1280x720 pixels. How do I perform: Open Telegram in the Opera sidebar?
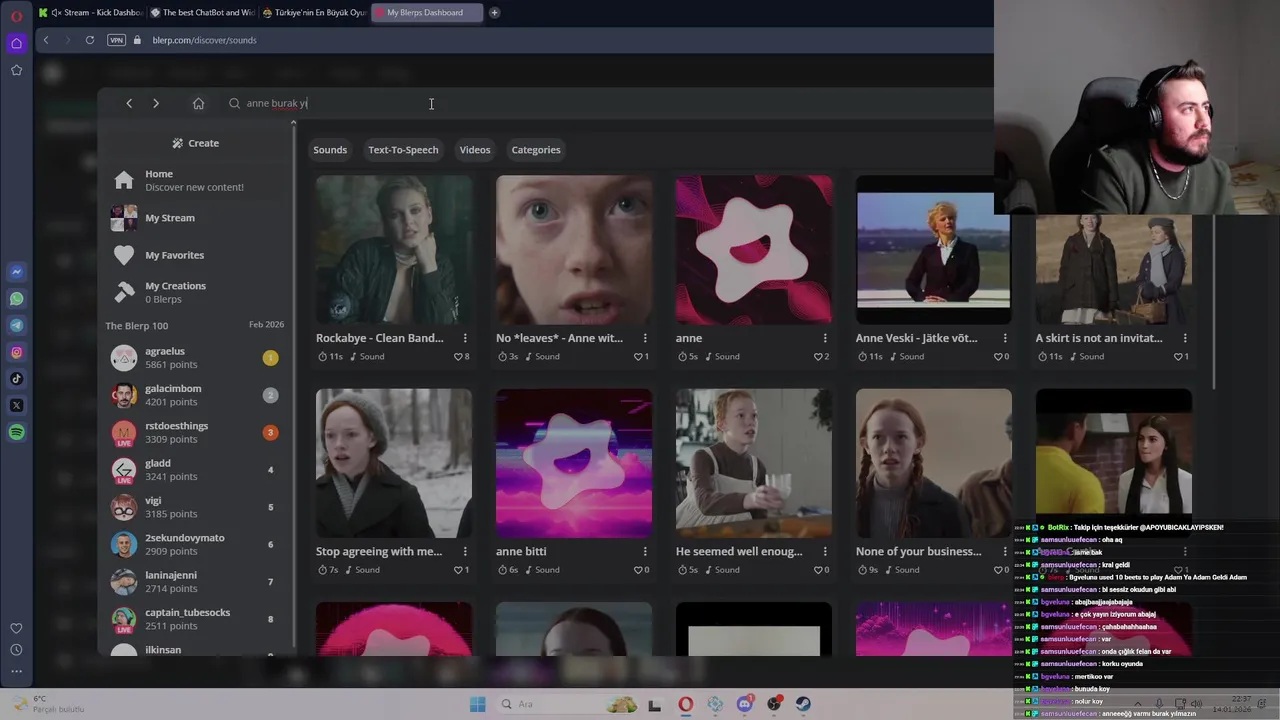[16, 325]
